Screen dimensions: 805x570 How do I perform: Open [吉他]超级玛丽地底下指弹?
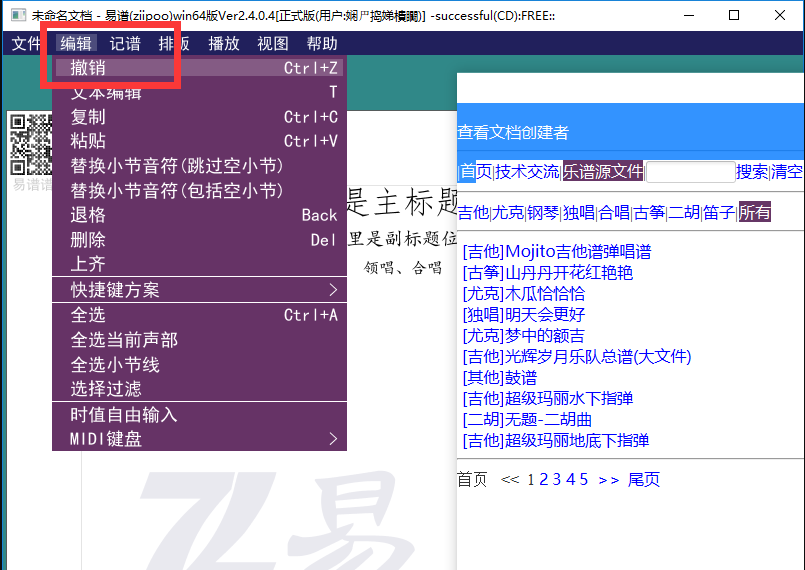[x=556, y=440]
